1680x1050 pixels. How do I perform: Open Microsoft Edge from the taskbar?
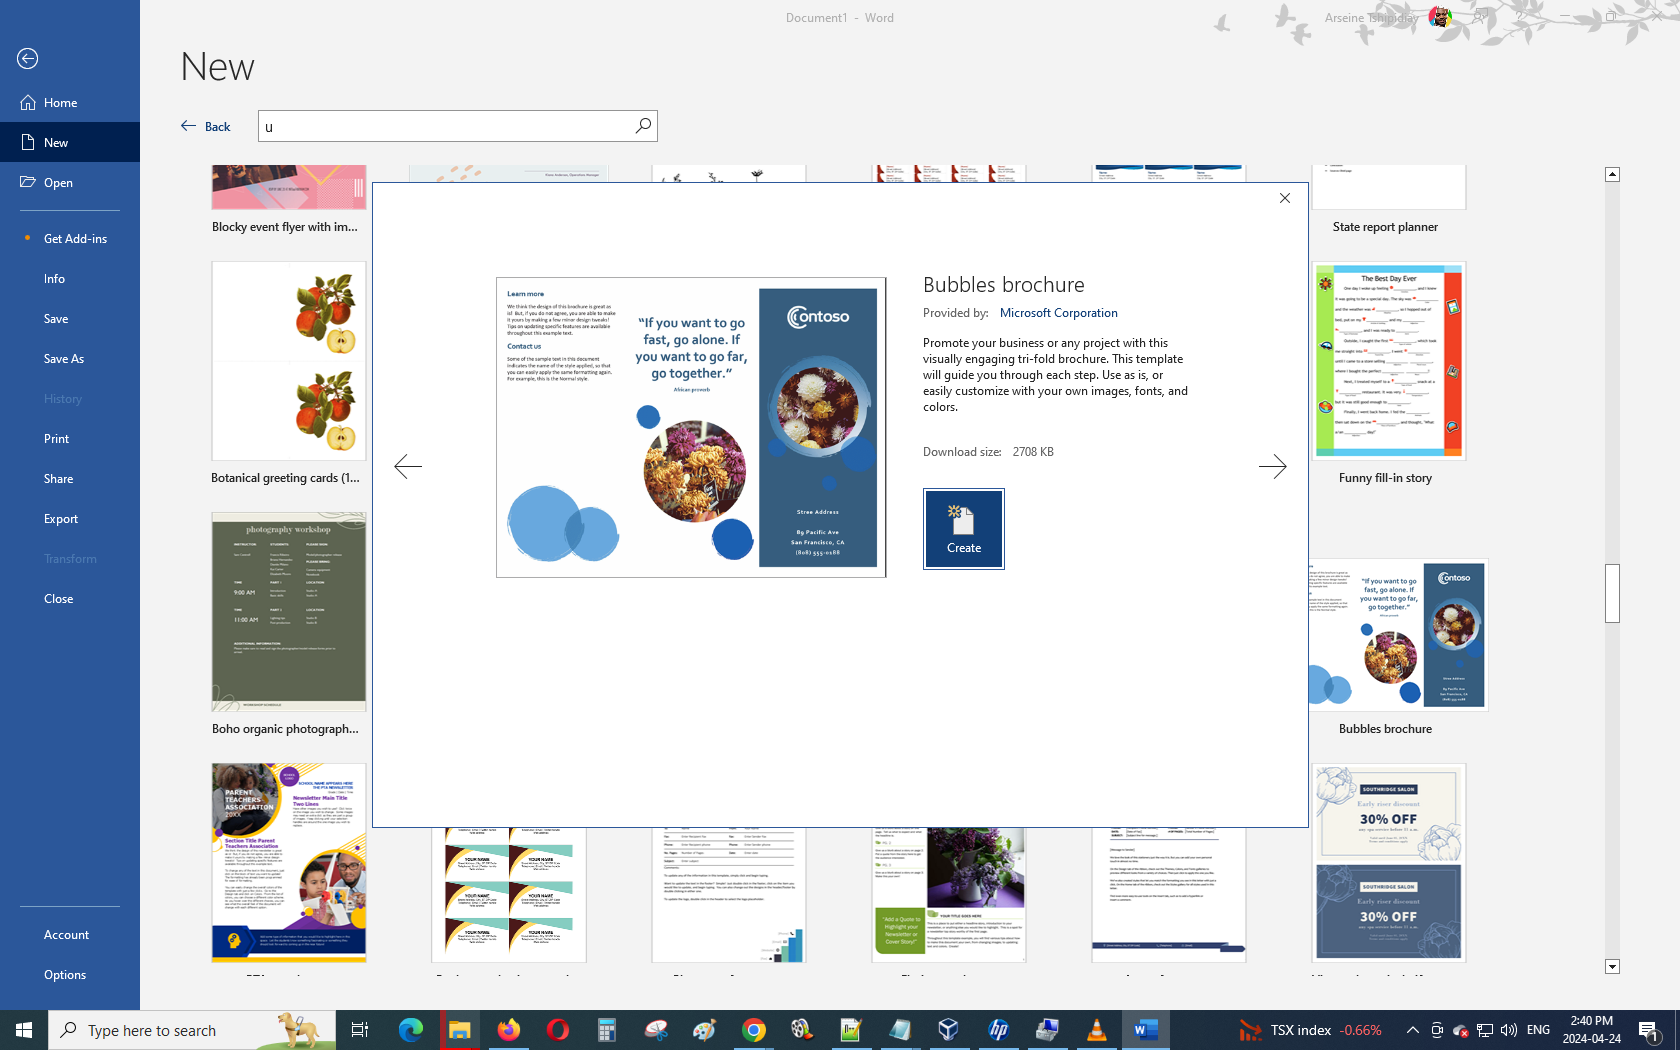[x=410, y=1030]
